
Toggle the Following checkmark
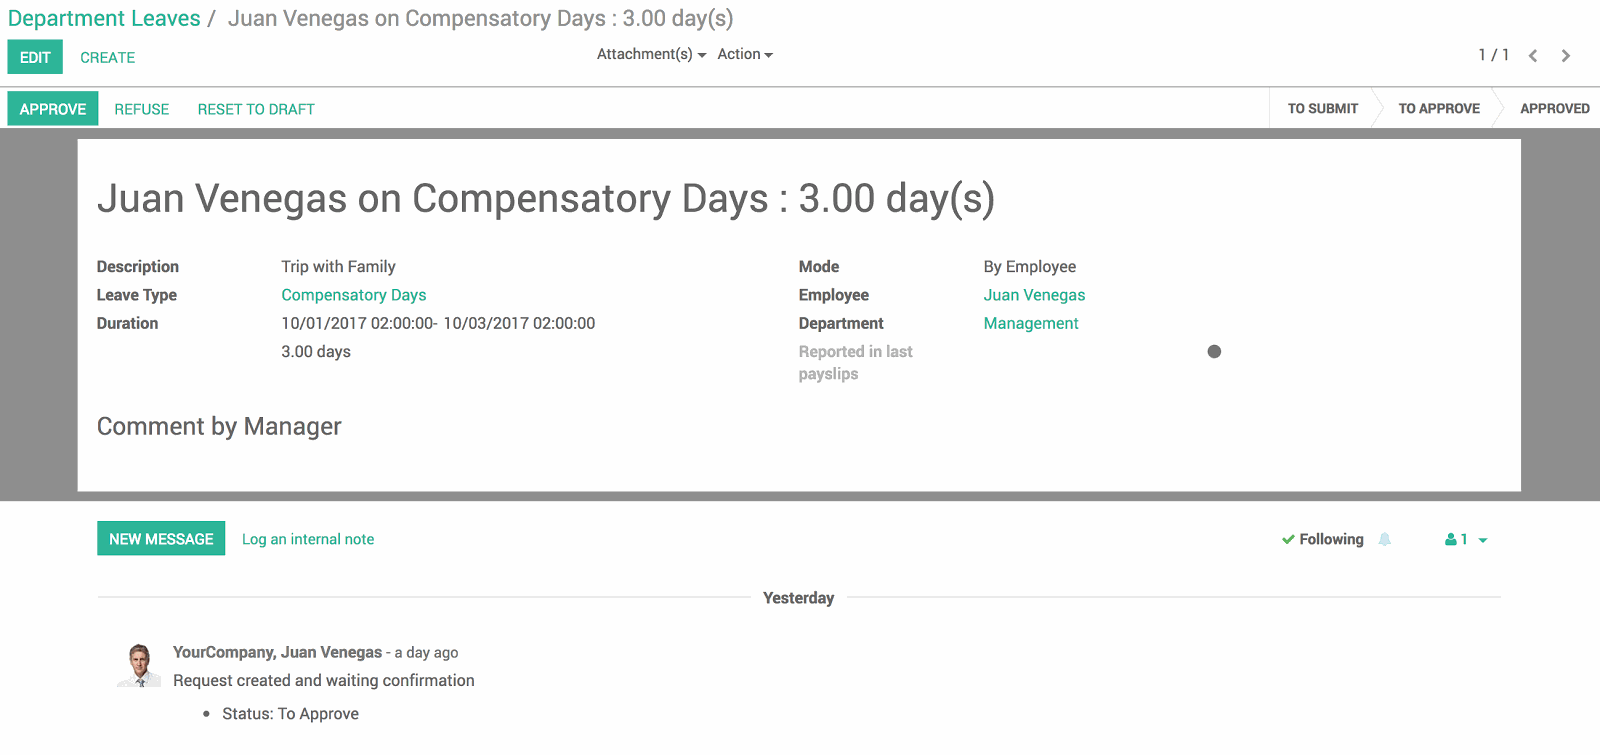[x=1288, y=539]
